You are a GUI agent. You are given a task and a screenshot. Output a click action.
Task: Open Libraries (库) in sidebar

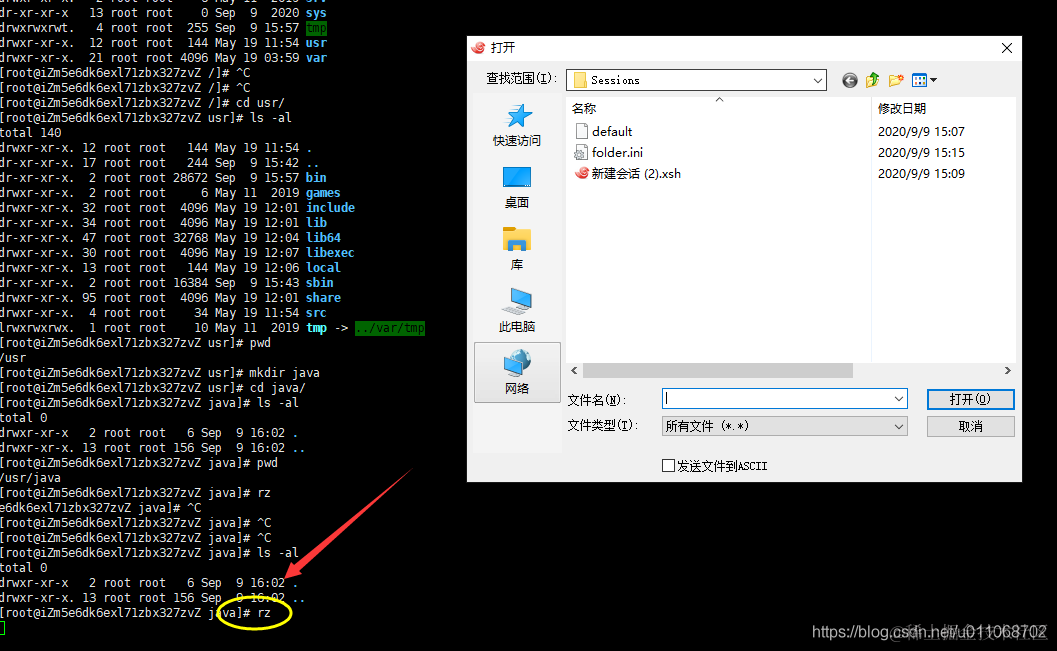[x=517, y=249]
